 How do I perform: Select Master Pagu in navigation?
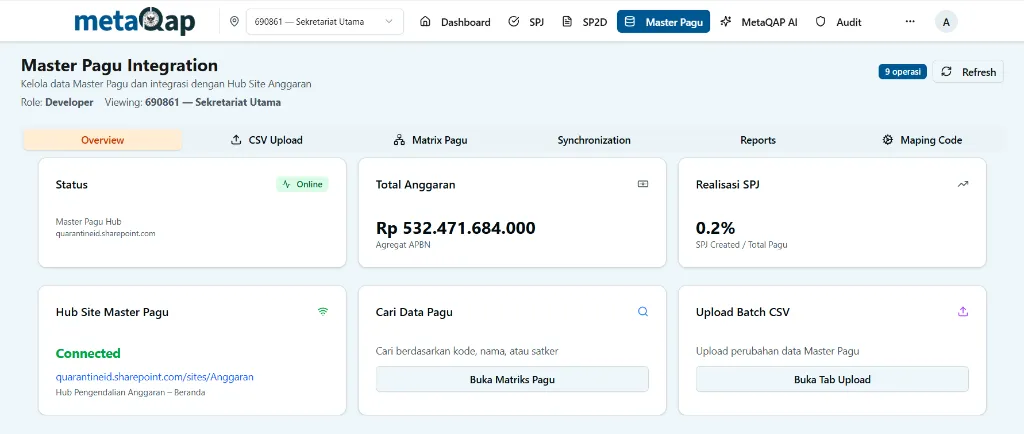pos(664,22)
